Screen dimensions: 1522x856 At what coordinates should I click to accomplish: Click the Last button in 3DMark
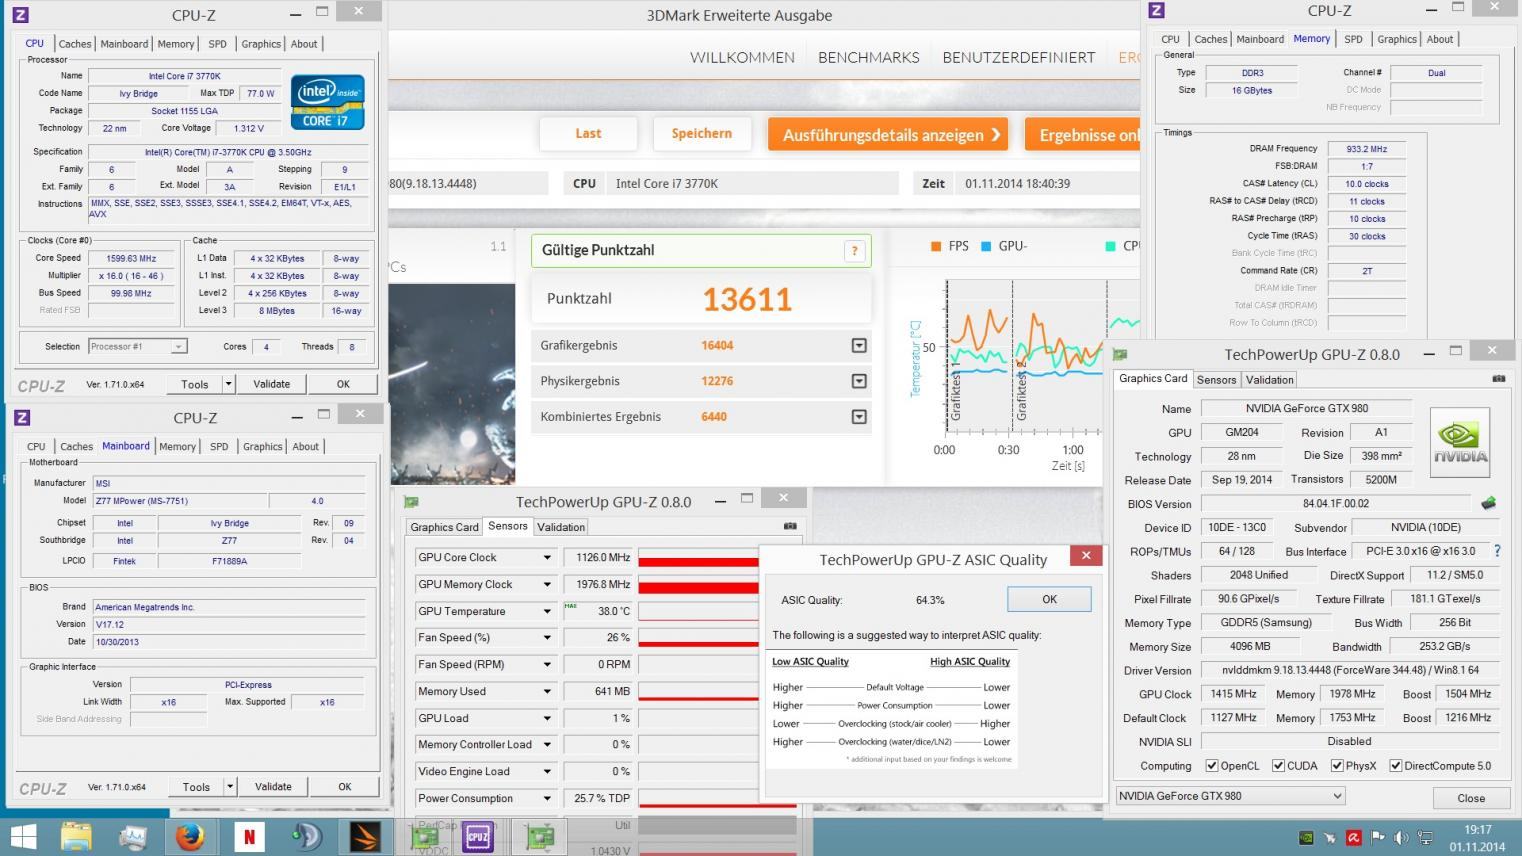click(x=588, y=133)
